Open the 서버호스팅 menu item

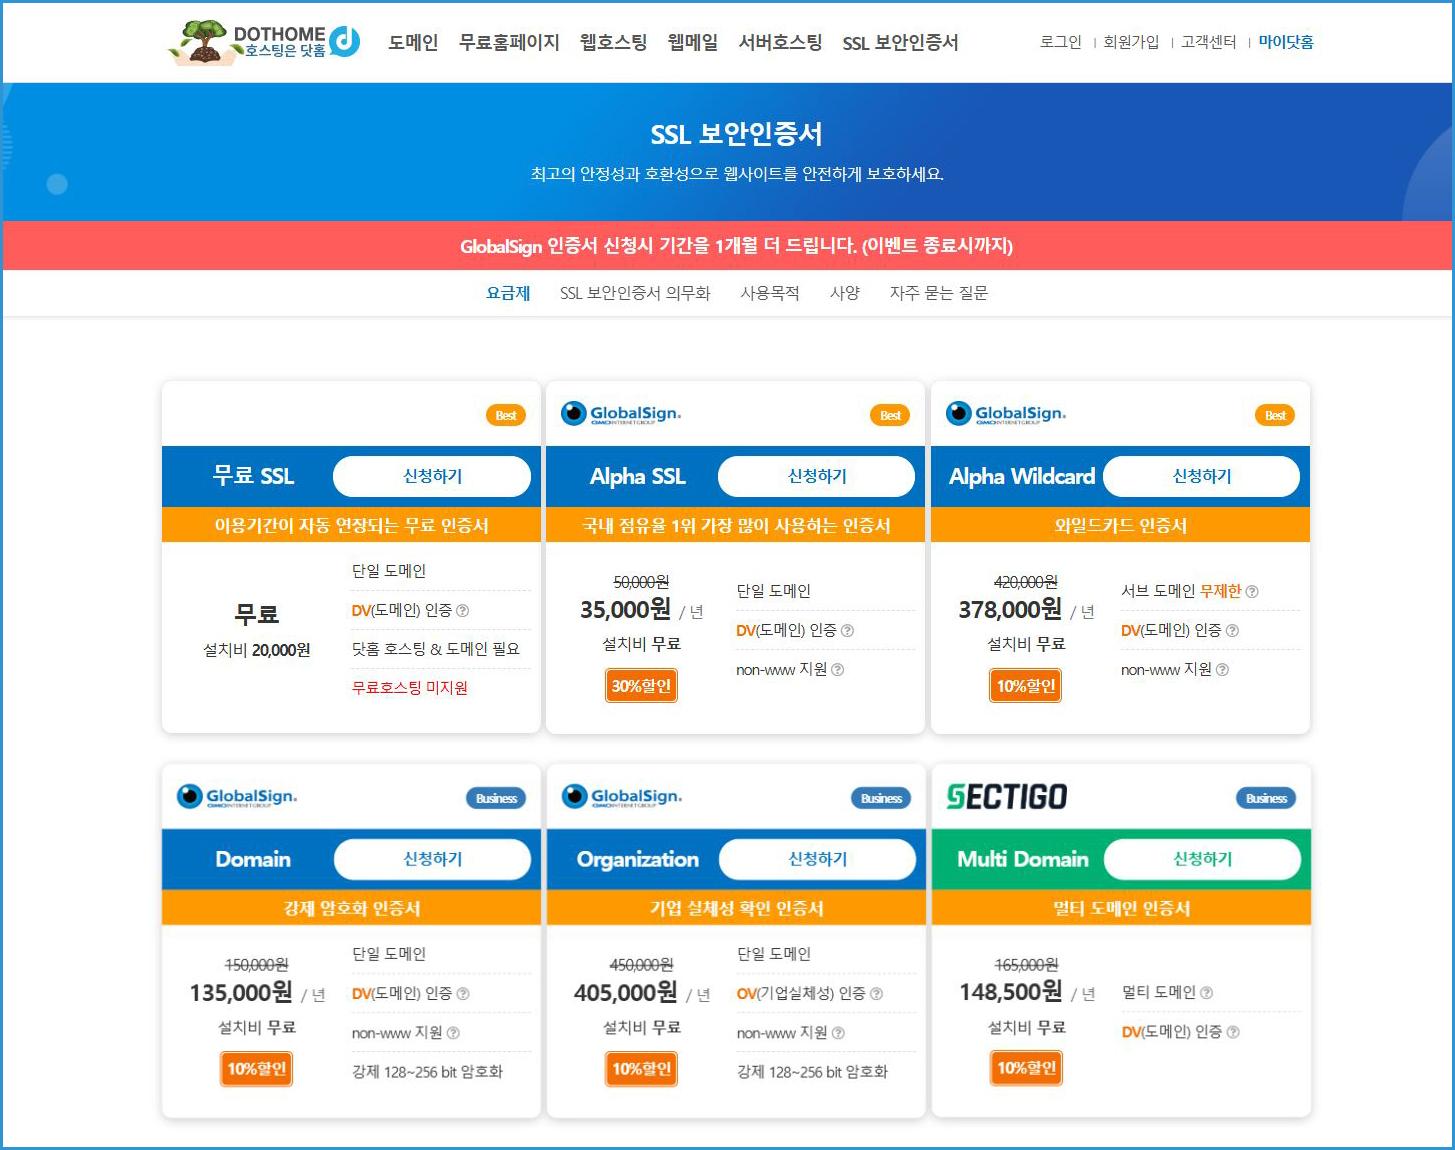click(780, 42)
